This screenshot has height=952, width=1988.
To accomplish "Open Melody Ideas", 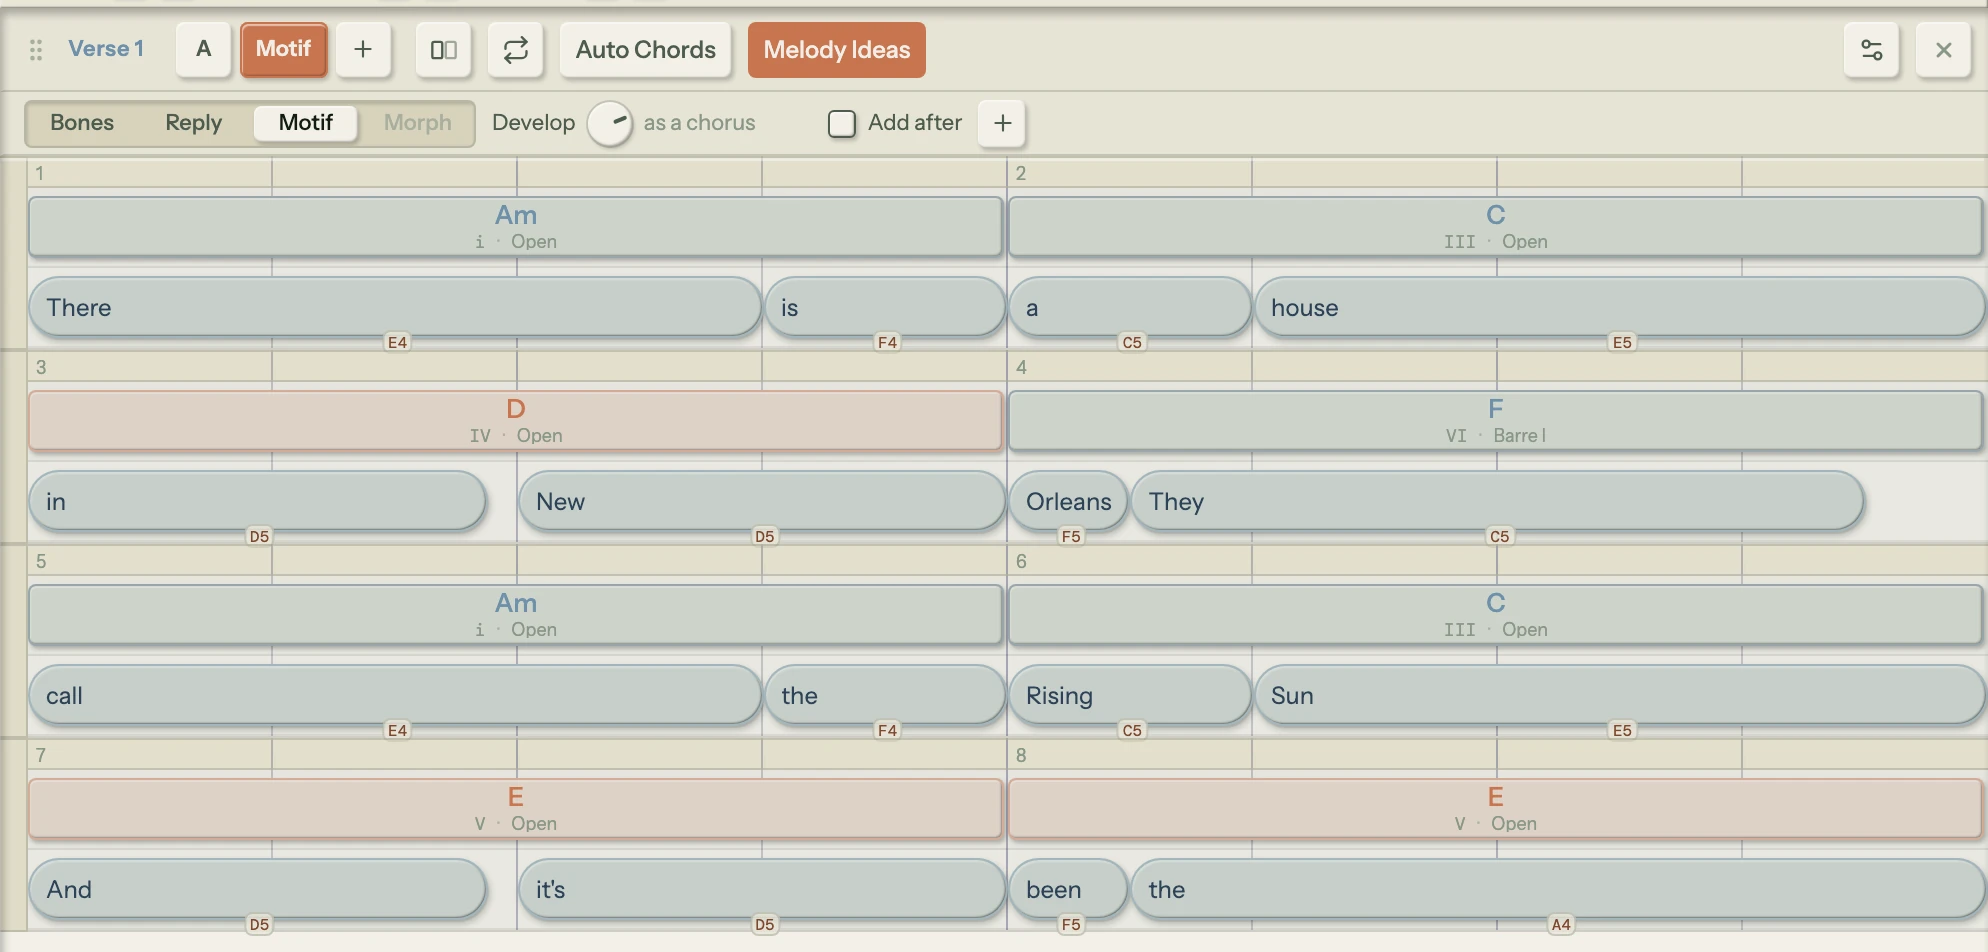I will tap(837, 50).
